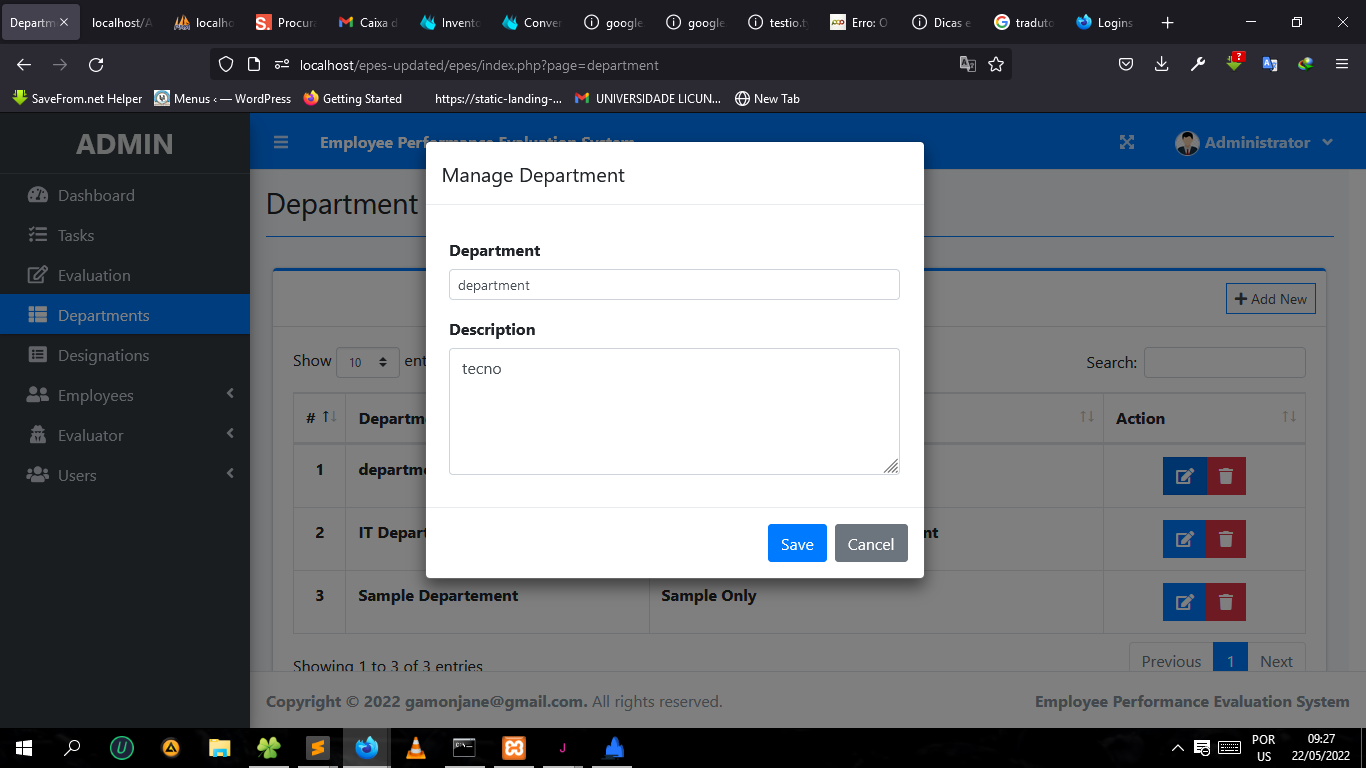Click the Evaluation pencil icon in sidebar
Viewport: 1366px width, 768px height.
38,275
